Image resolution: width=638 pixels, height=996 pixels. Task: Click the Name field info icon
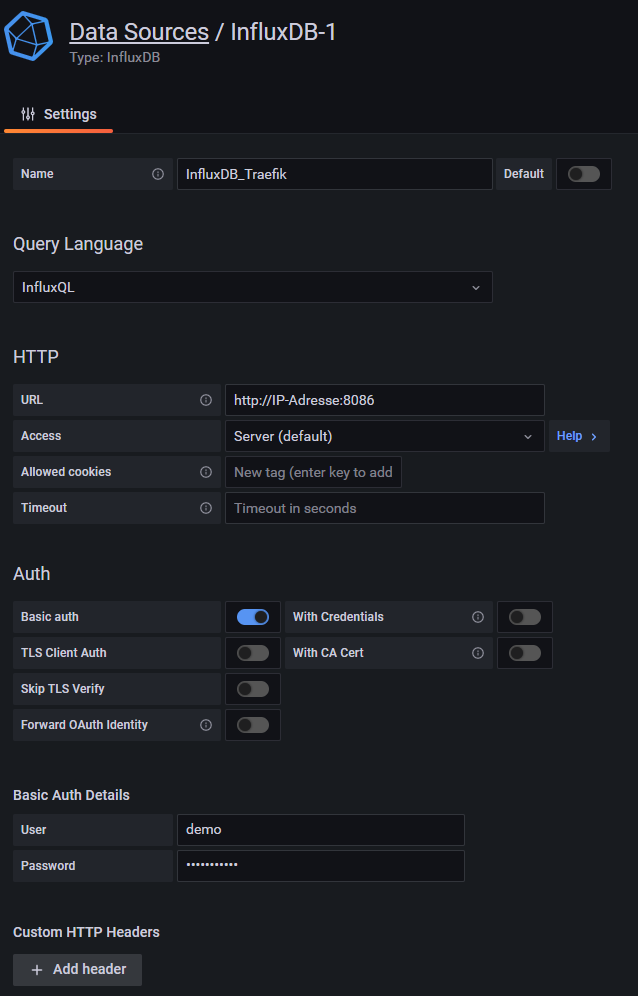(x=158, y=174)
